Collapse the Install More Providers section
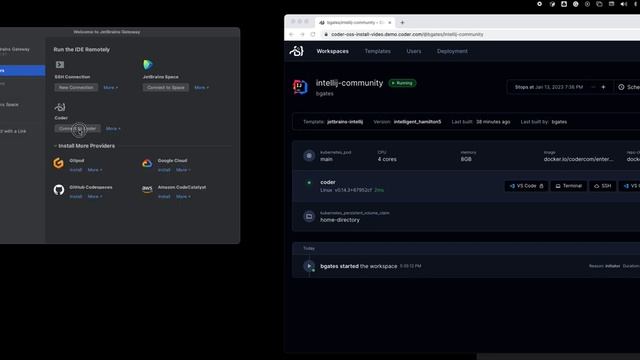640x360 pixels. pos(55,146)
